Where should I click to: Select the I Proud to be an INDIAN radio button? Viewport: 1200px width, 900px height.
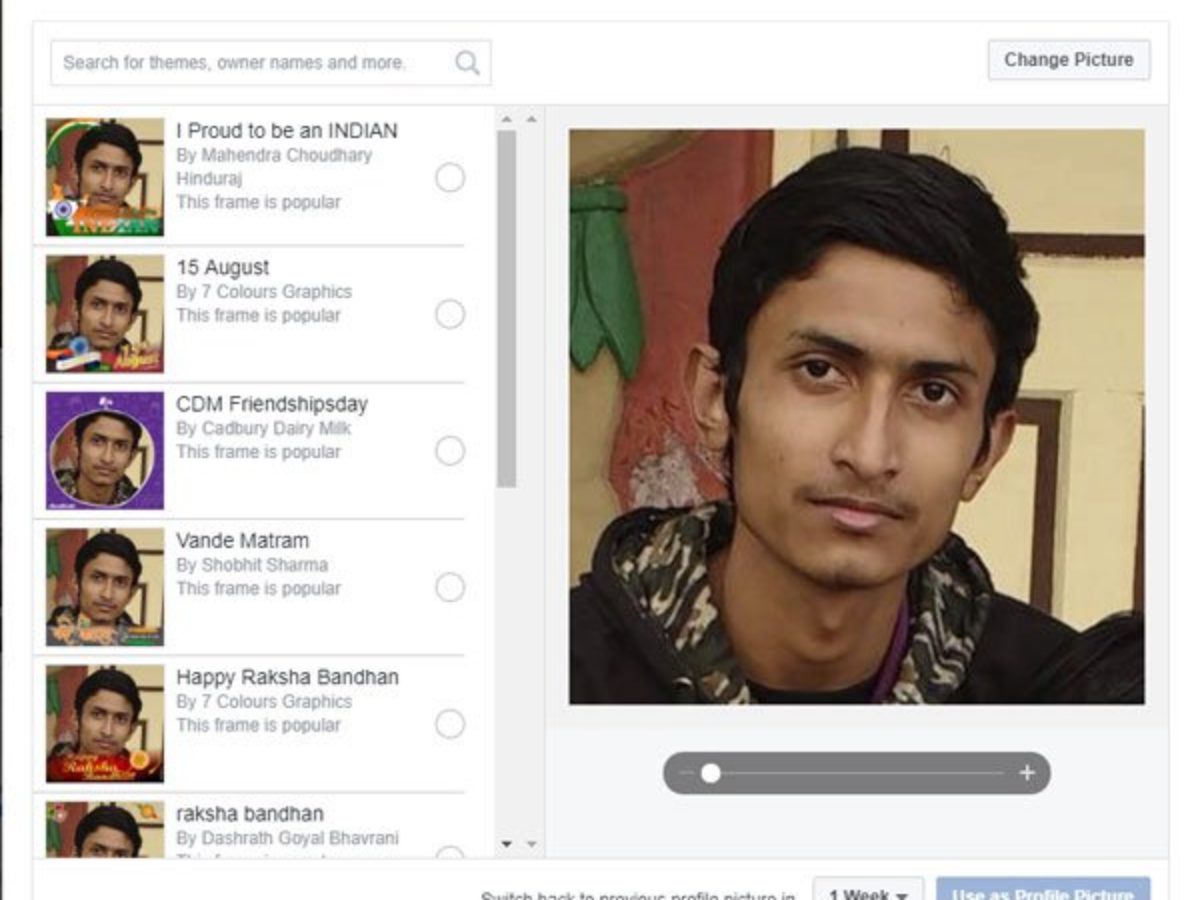(x=450, y=178)
